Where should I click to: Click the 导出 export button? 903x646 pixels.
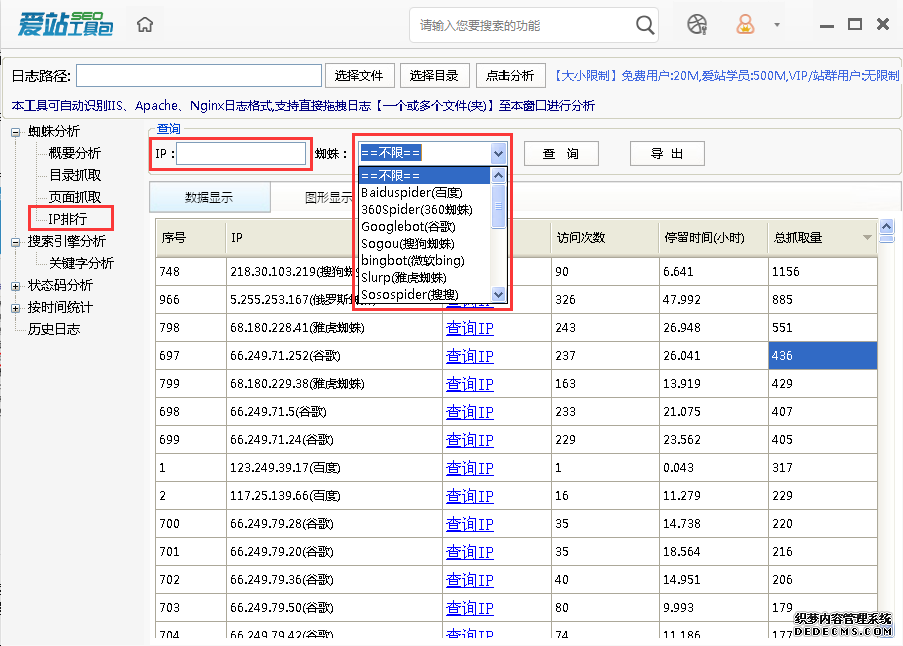click(x=667, y=153)
